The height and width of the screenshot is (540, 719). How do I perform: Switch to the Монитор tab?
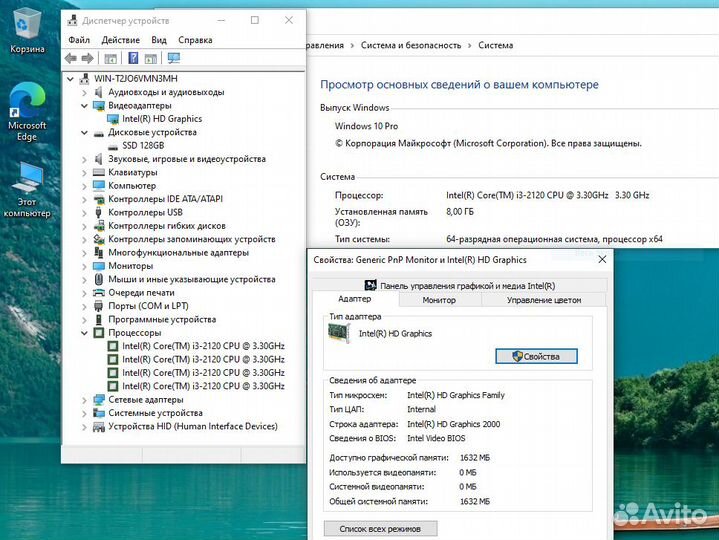click(x=439, y=300)
